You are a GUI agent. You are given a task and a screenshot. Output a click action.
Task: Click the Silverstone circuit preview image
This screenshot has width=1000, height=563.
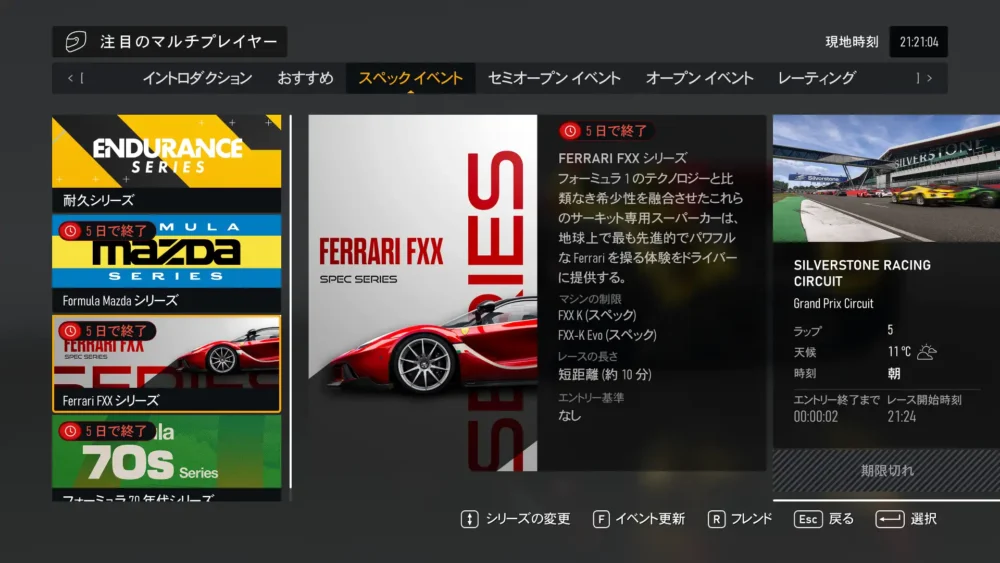tap(886, 178)
